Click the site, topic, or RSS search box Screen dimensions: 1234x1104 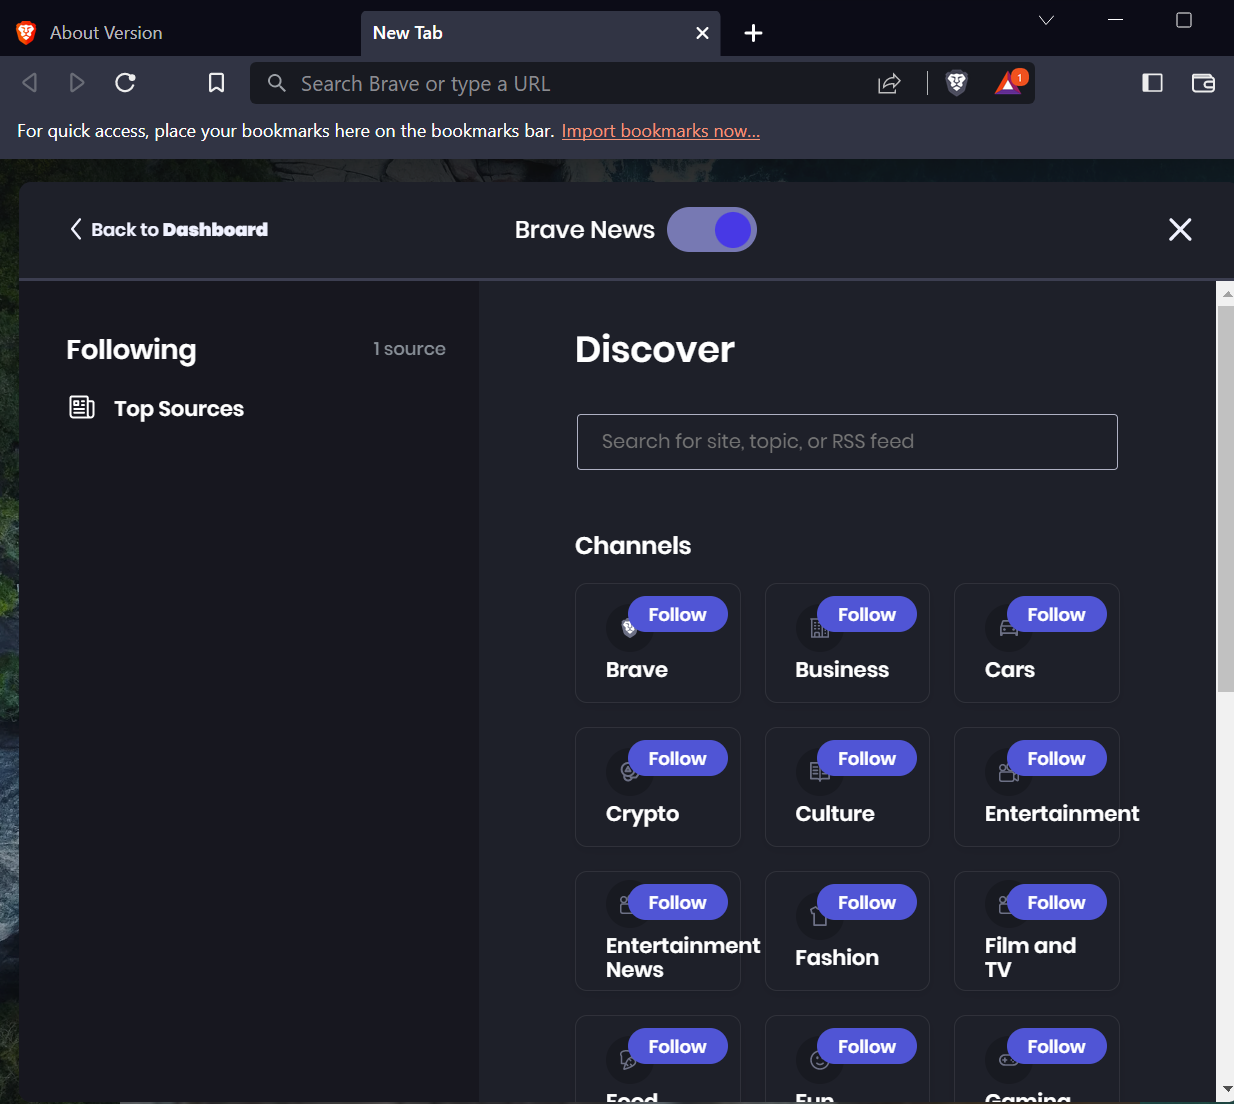coord(847,442)
